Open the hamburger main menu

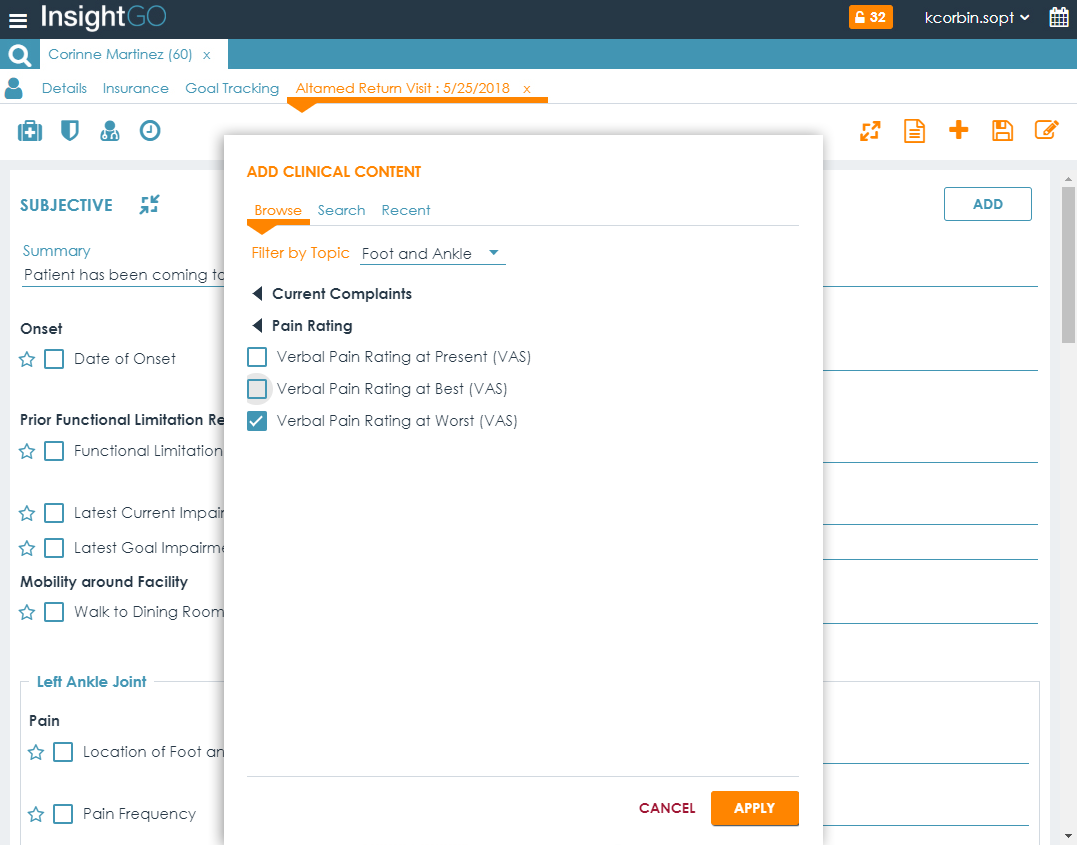(x=18, y=19)
